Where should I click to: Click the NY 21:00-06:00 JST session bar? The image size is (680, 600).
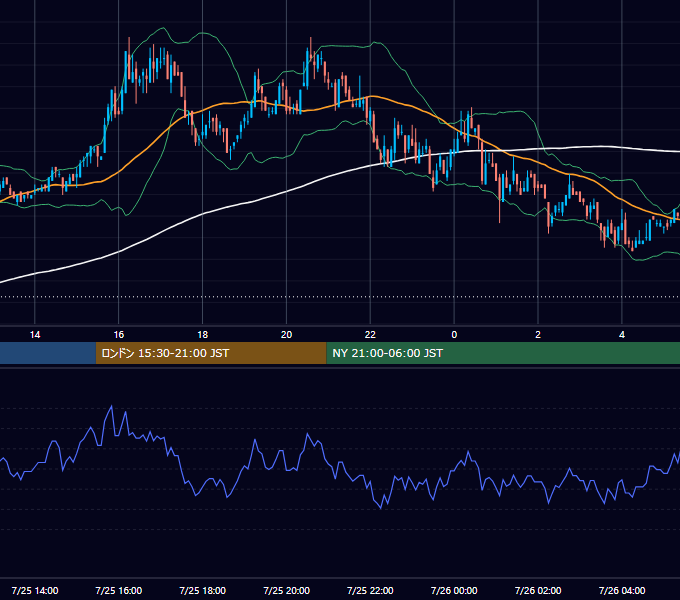[503, 353]
